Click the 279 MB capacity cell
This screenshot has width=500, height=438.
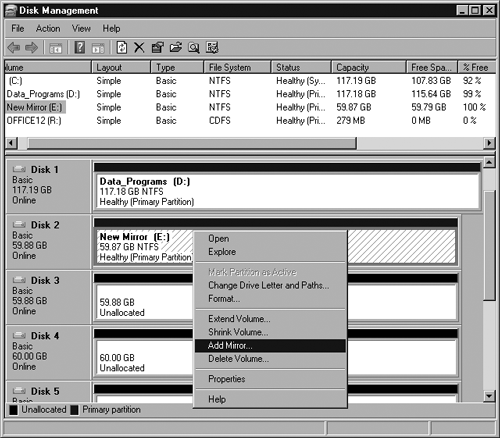tap(351, 121)
